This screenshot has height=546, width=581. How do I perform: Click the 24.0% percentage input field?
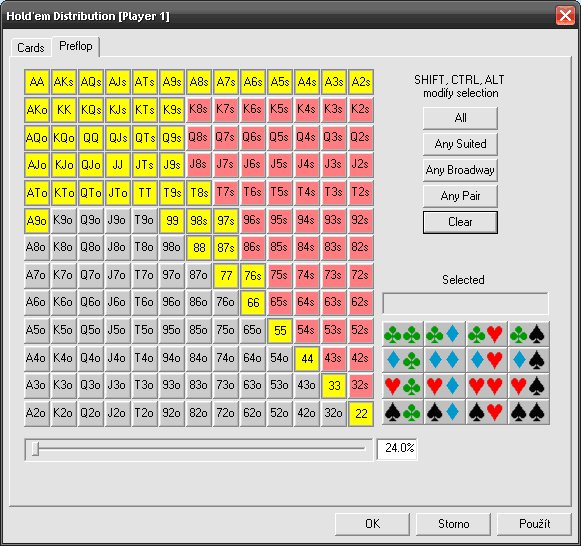(397, 449)
